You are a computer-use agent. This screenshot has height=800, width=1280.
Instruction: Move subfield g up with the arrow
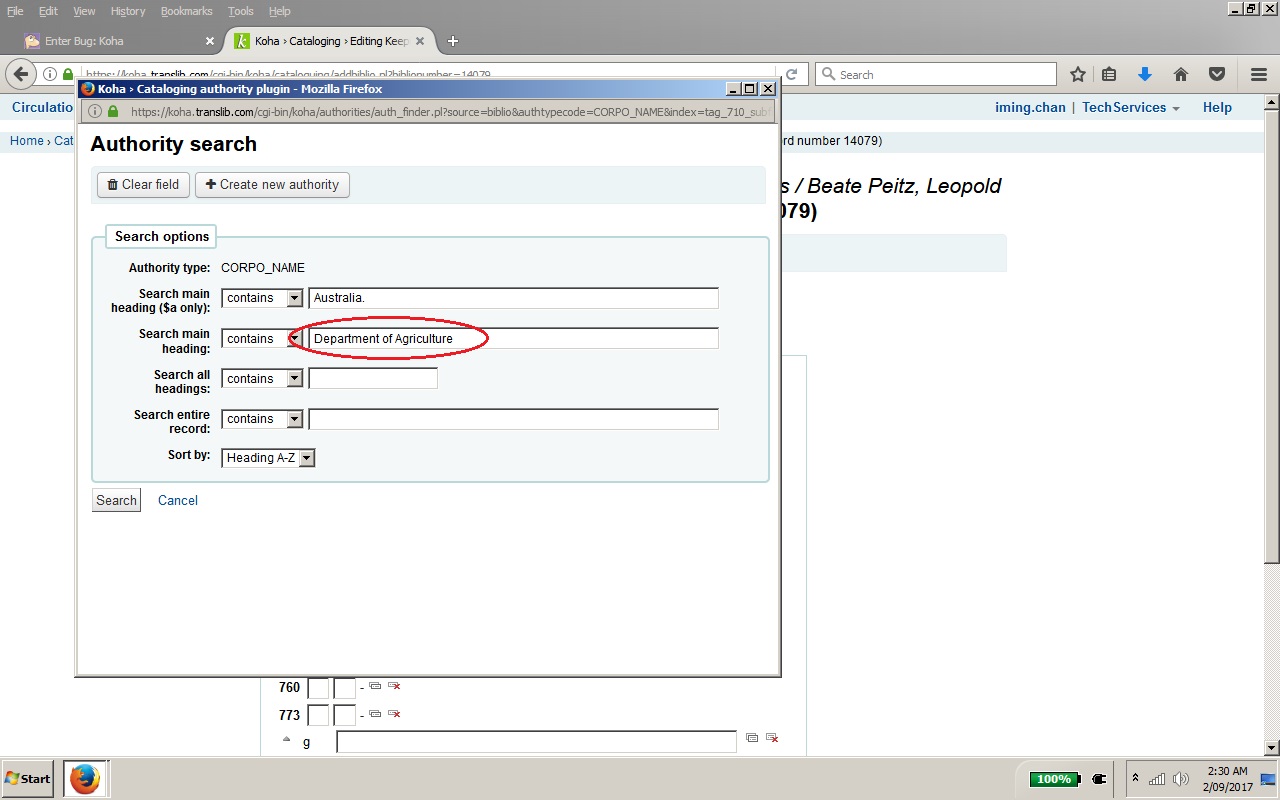(287, 740)
